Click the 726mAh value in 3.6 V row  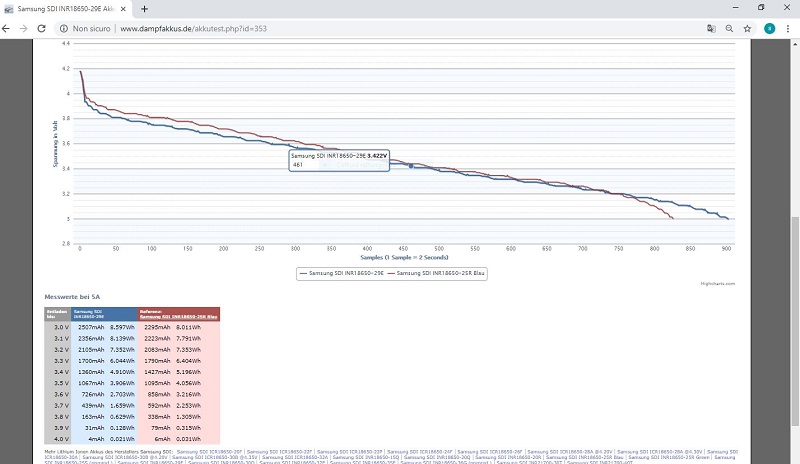93,394
